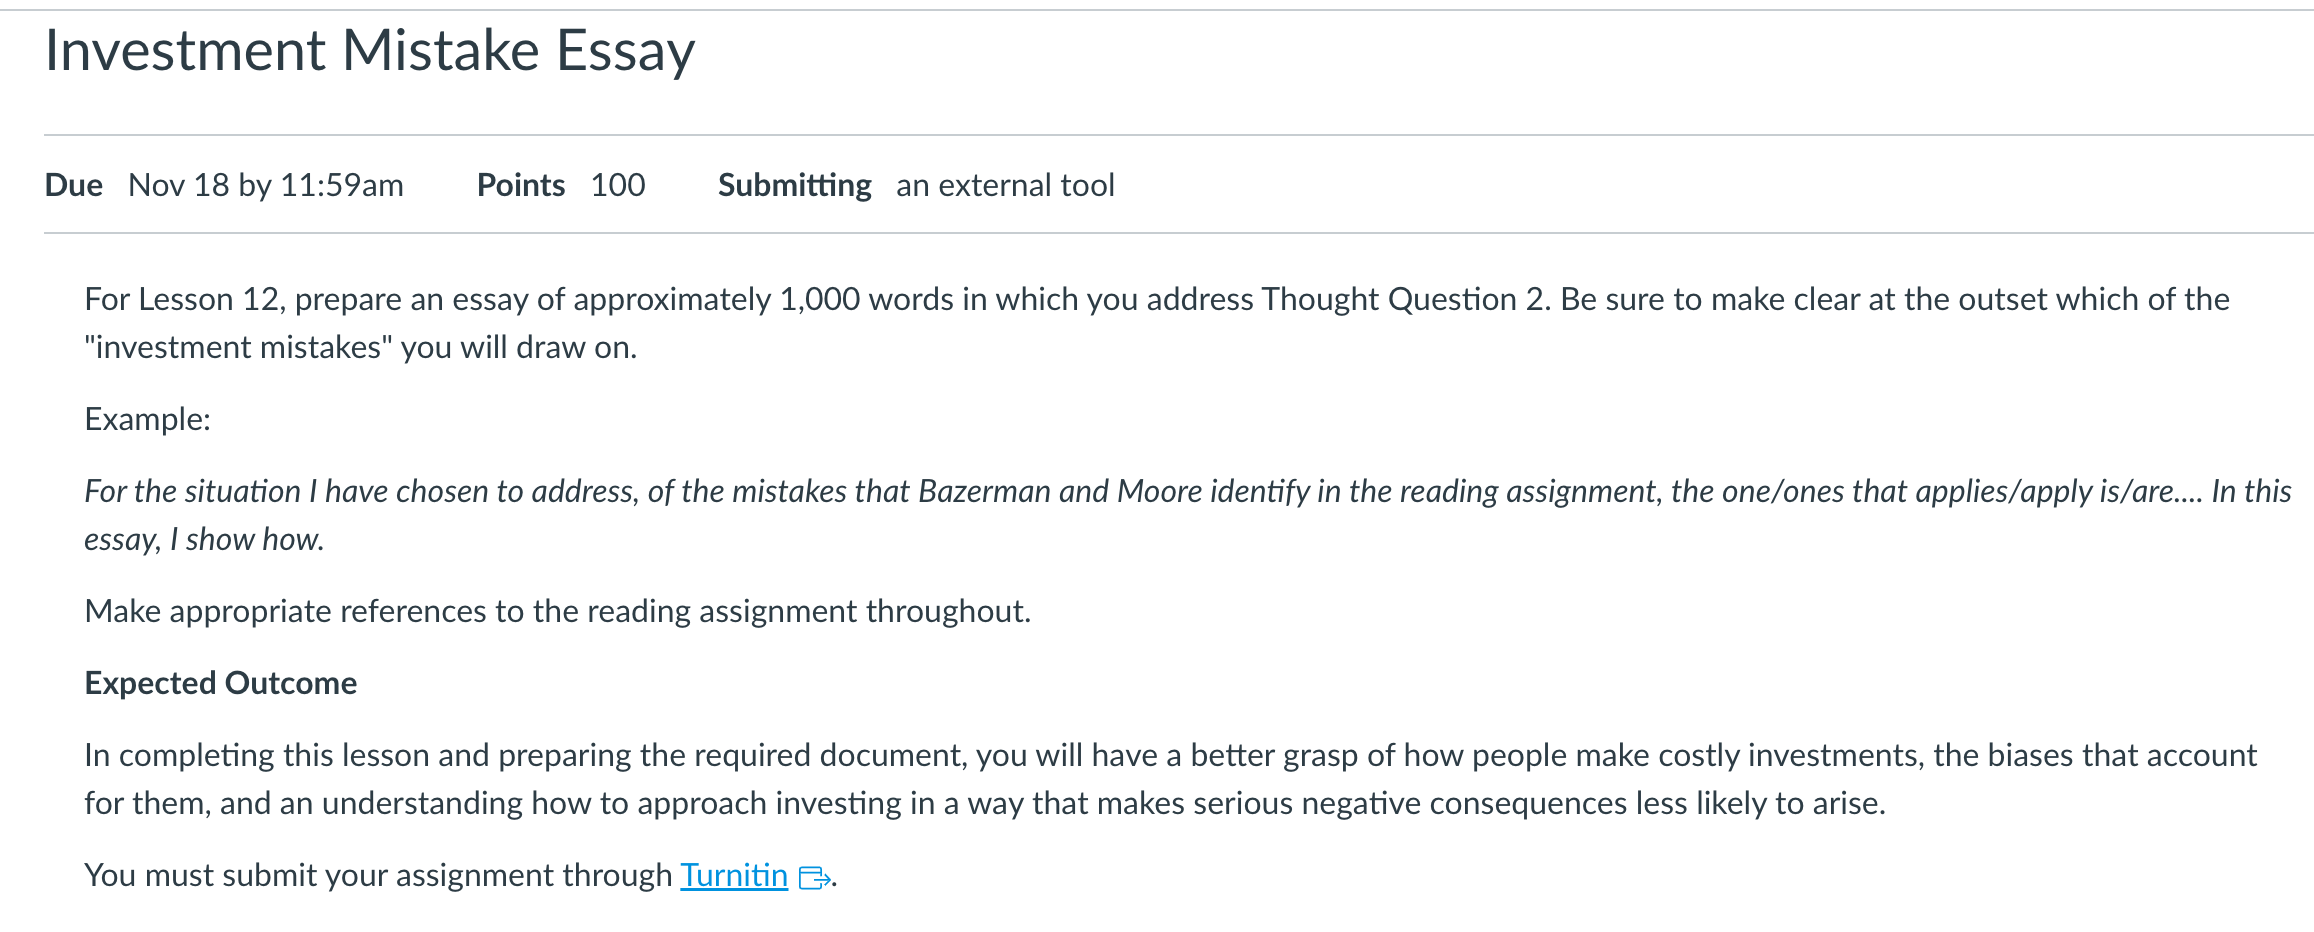
Task: Select the Points bold label
Action: pos(521,185)
